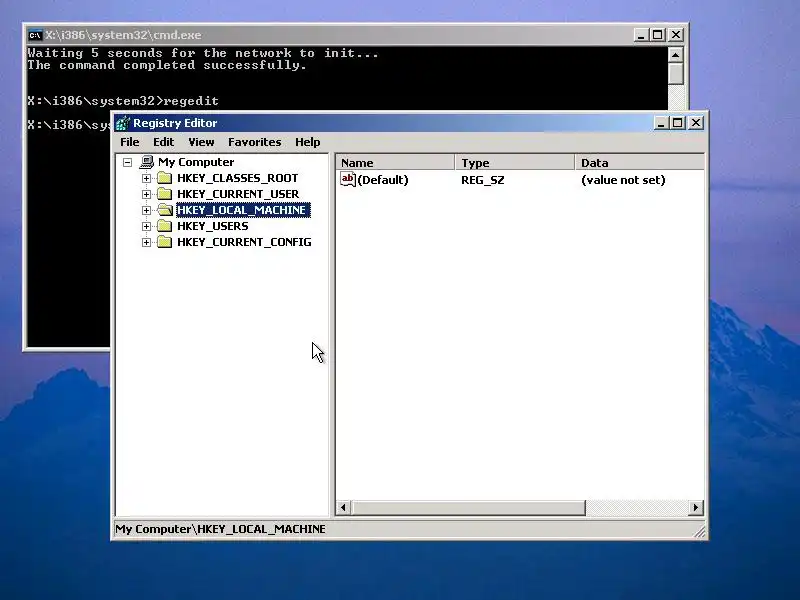800x600 pixels.
Task: Select the HKEY_LOCAL_MACHINE tree label
Action: [x=243, y=210]
